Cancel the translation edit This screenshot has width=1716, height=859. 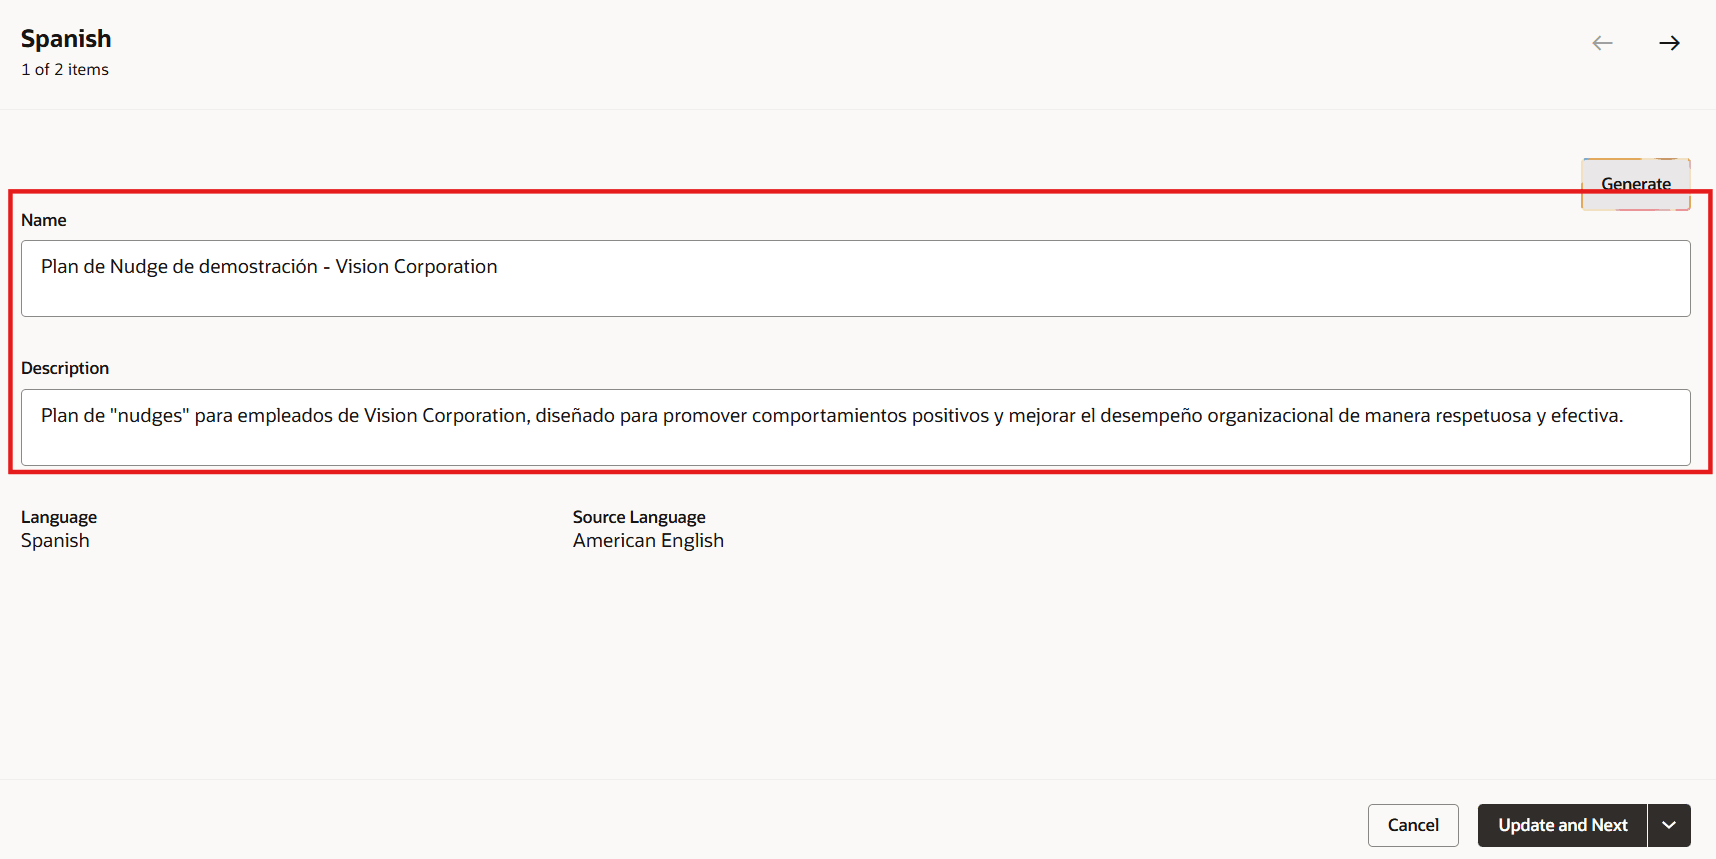pyautogui.click(x=1413, y=825)
